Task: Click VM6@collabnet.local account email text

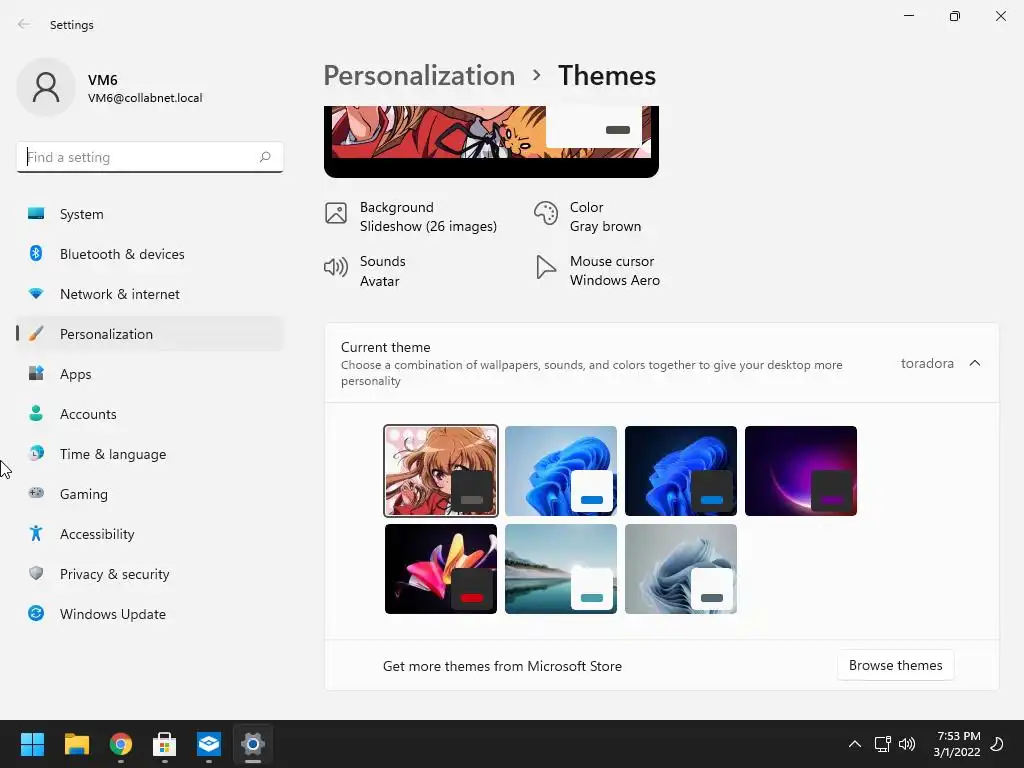Action: click(145, 98)
